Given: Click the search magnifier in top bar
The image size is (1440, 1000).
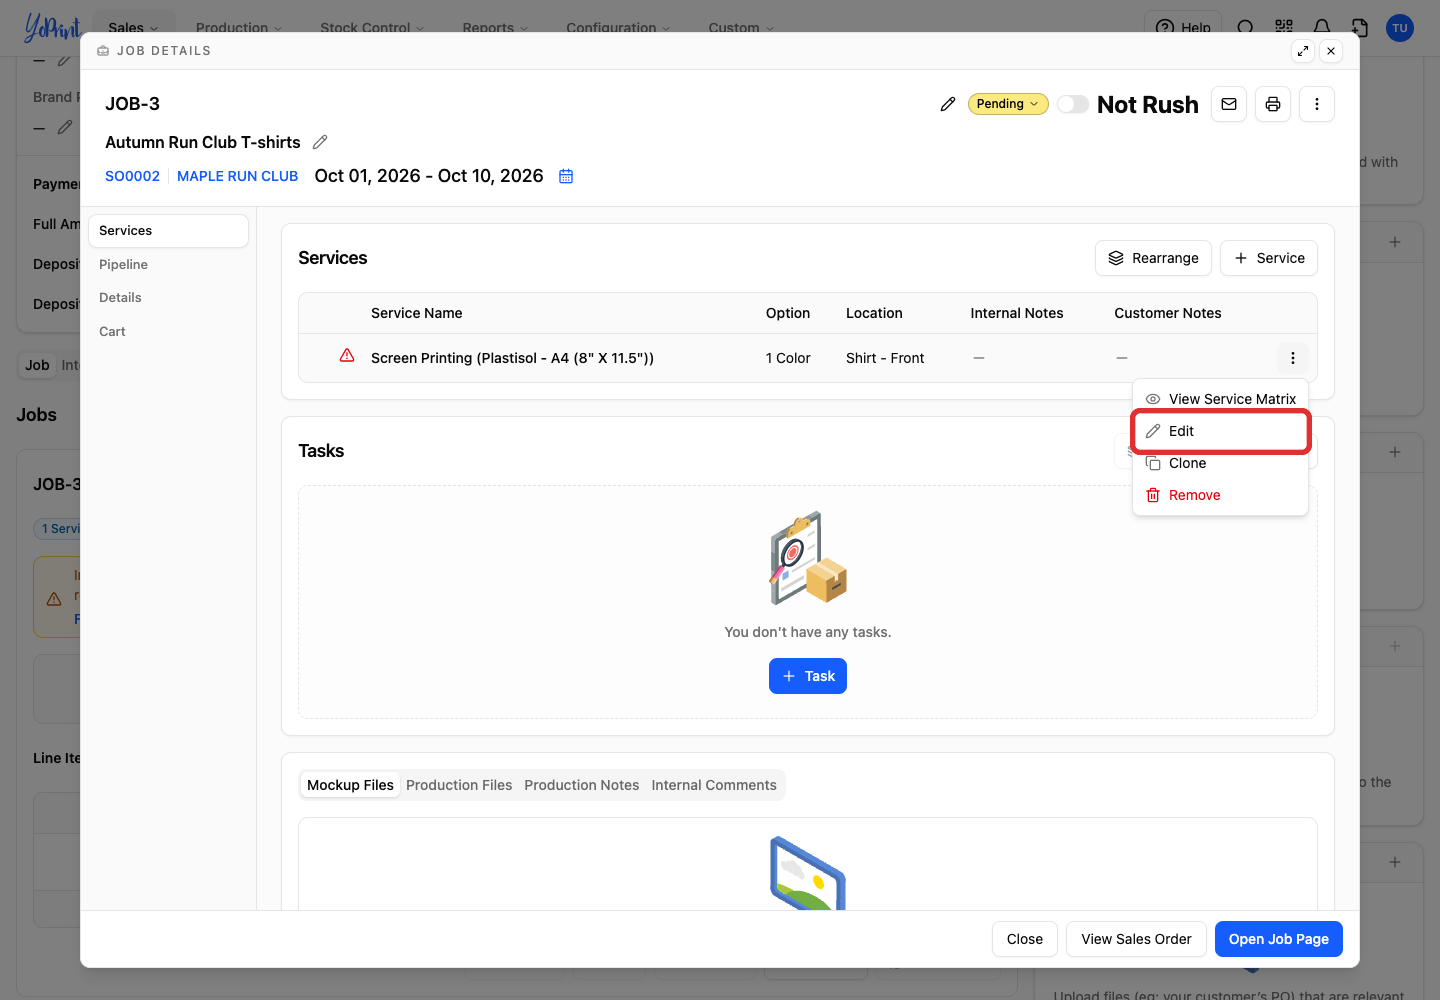Looking at the screenshot, I should click(1245, 28).
